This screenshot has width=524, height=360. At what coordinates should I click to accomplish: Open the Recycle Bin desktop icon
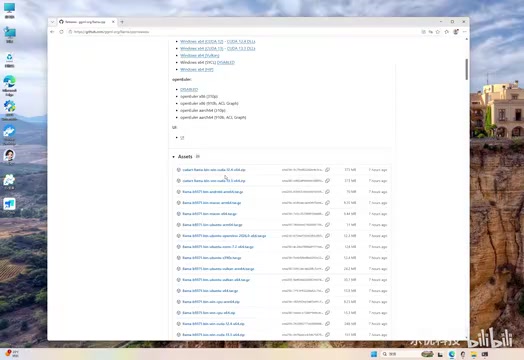pyautogui.click(x=9, y=61)
